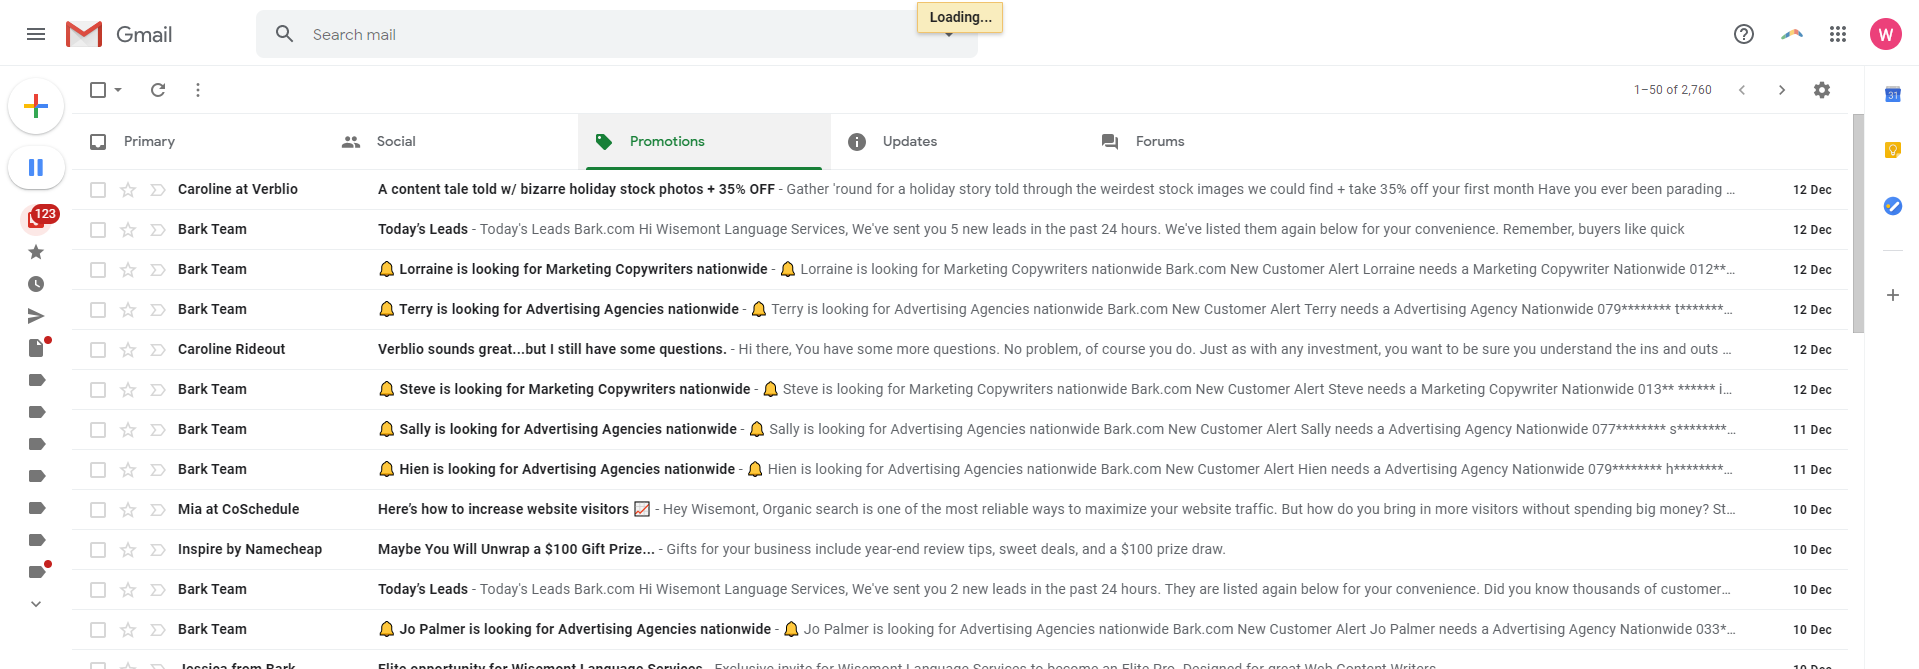
Task: Click the Compose plus button
Action: 36,106
